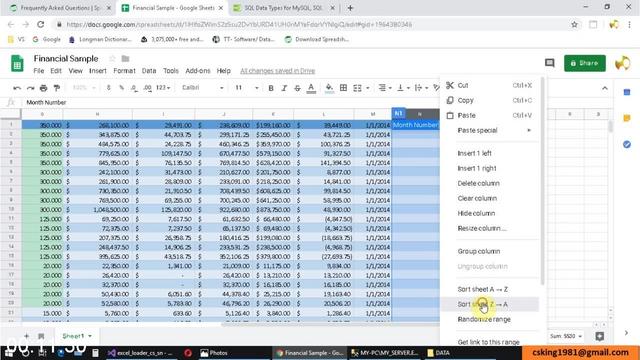Image resolution: width=640 pixels, height=360 pixels.
Task: Open the Calendar side panel icon
Action: [627, 92]
